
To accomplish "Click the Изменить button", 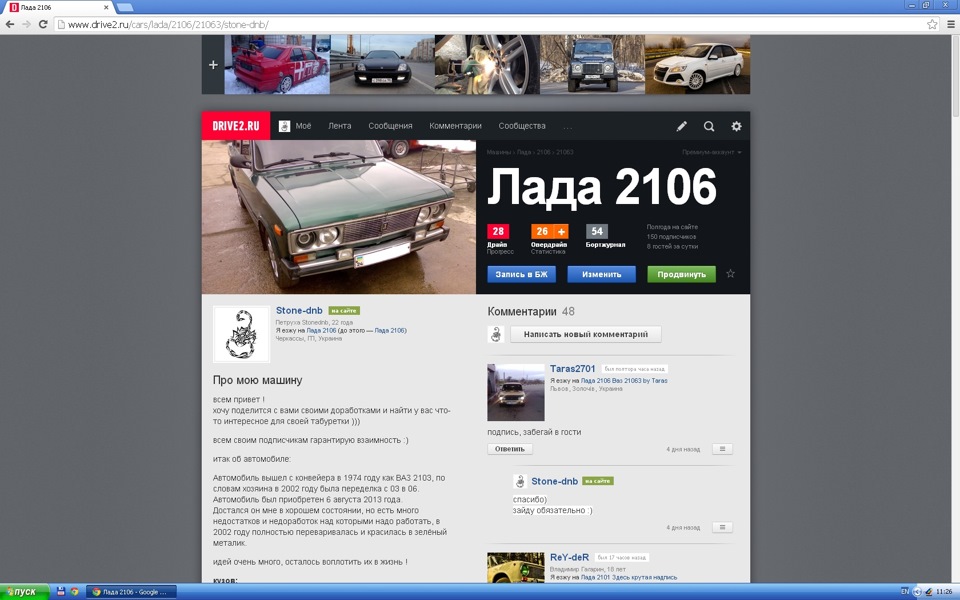I will pos(601,274).
